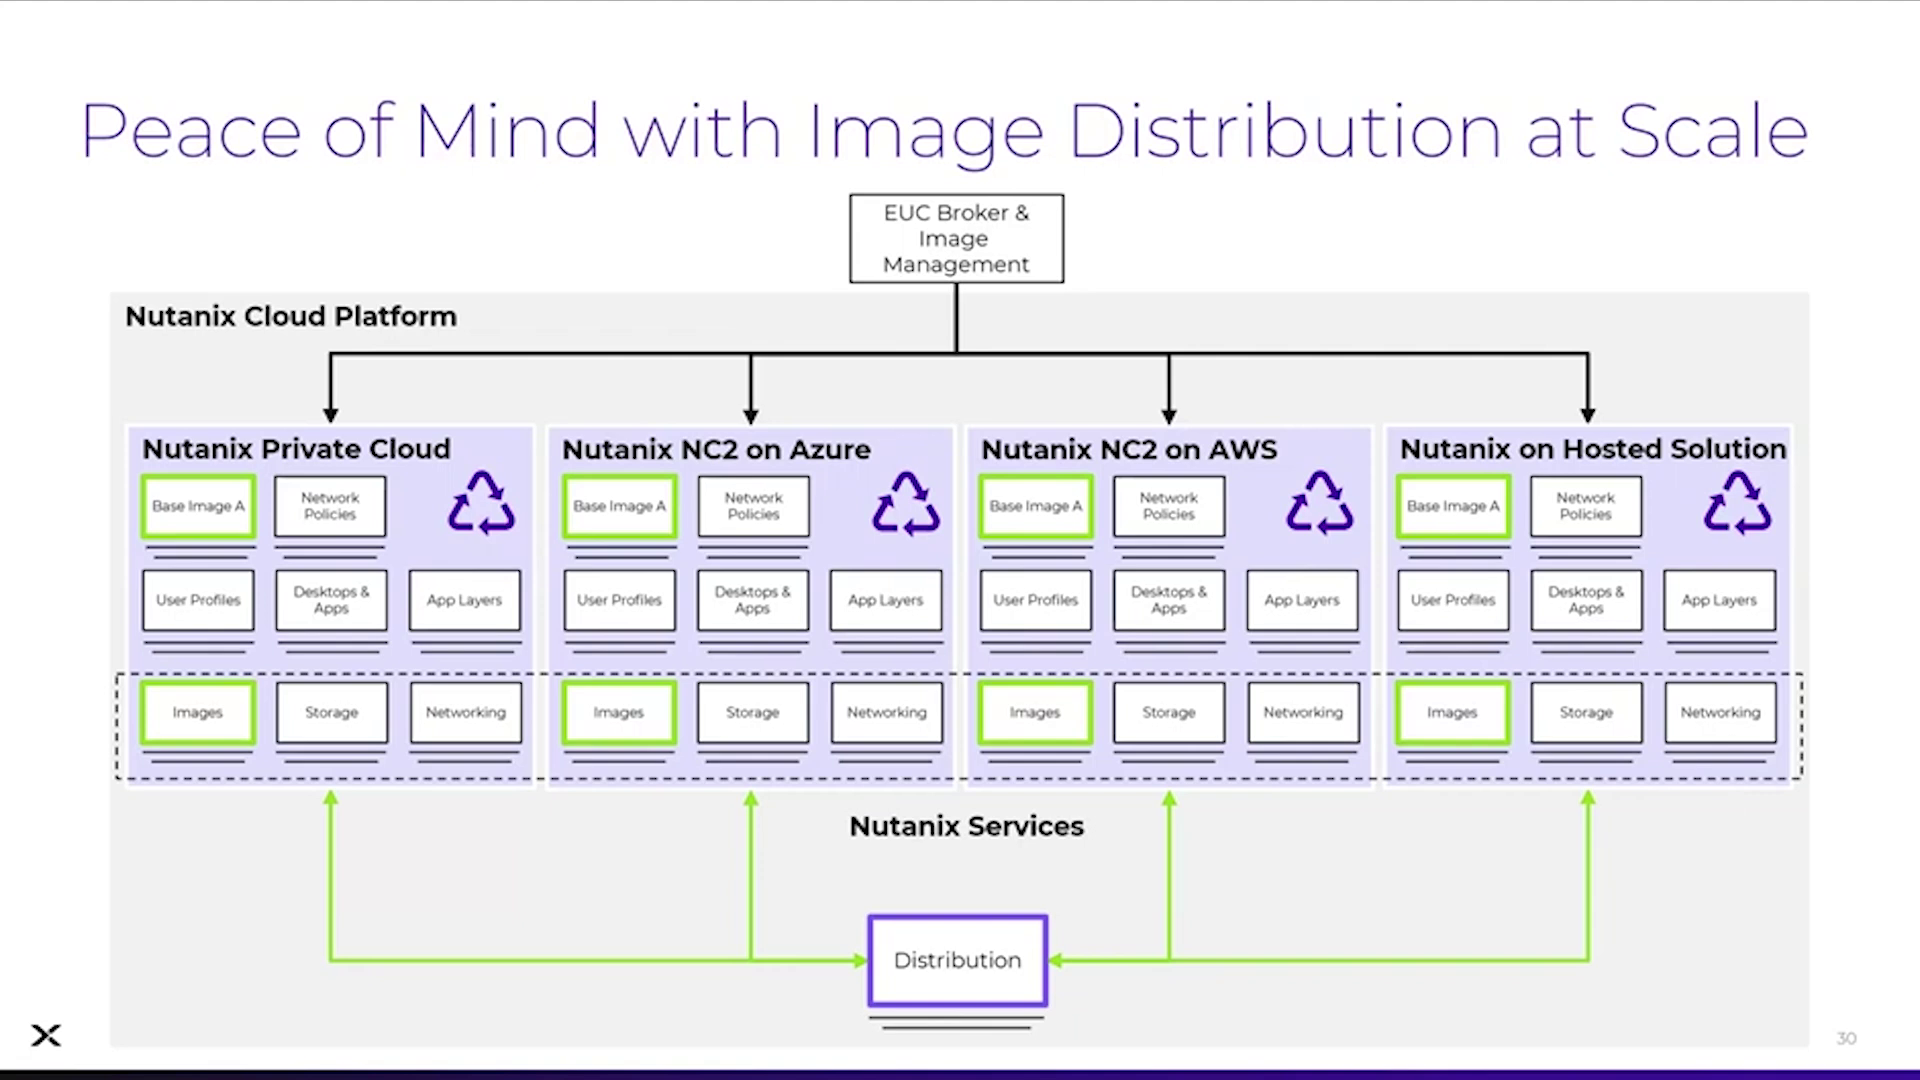Click User Profiles in NC2 on AWS
Screen dimensions: 1920x1080
[x=1036, y=600]
